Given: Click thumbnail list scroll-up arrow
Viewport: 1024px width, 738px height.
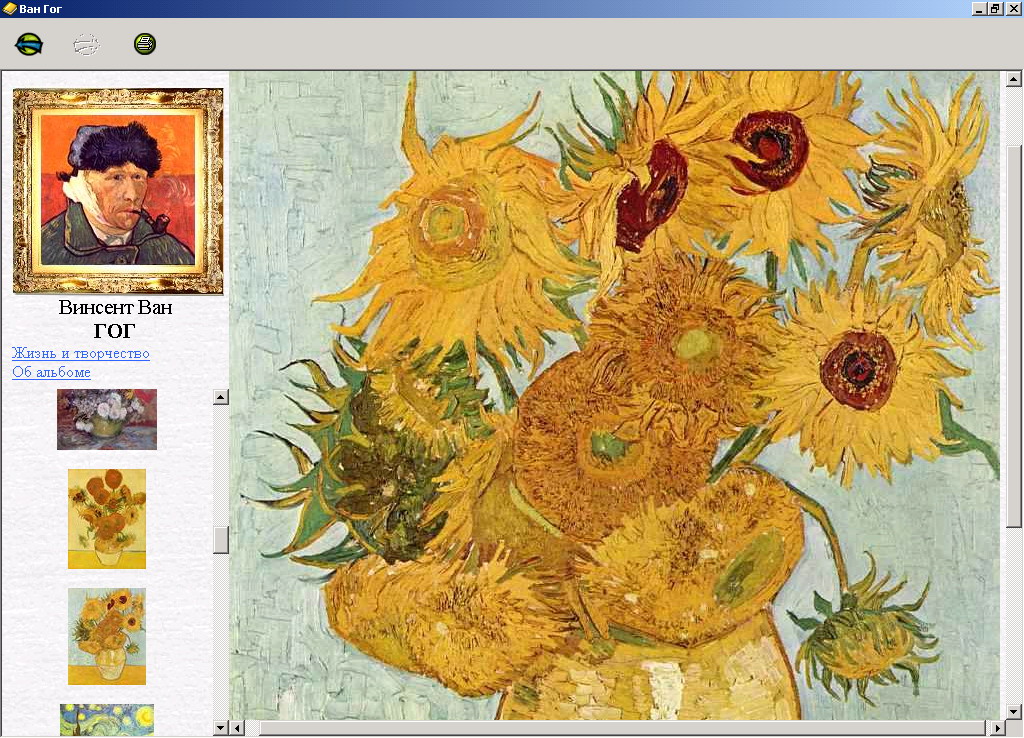Looking at the screenshot, I should (221, 397).
